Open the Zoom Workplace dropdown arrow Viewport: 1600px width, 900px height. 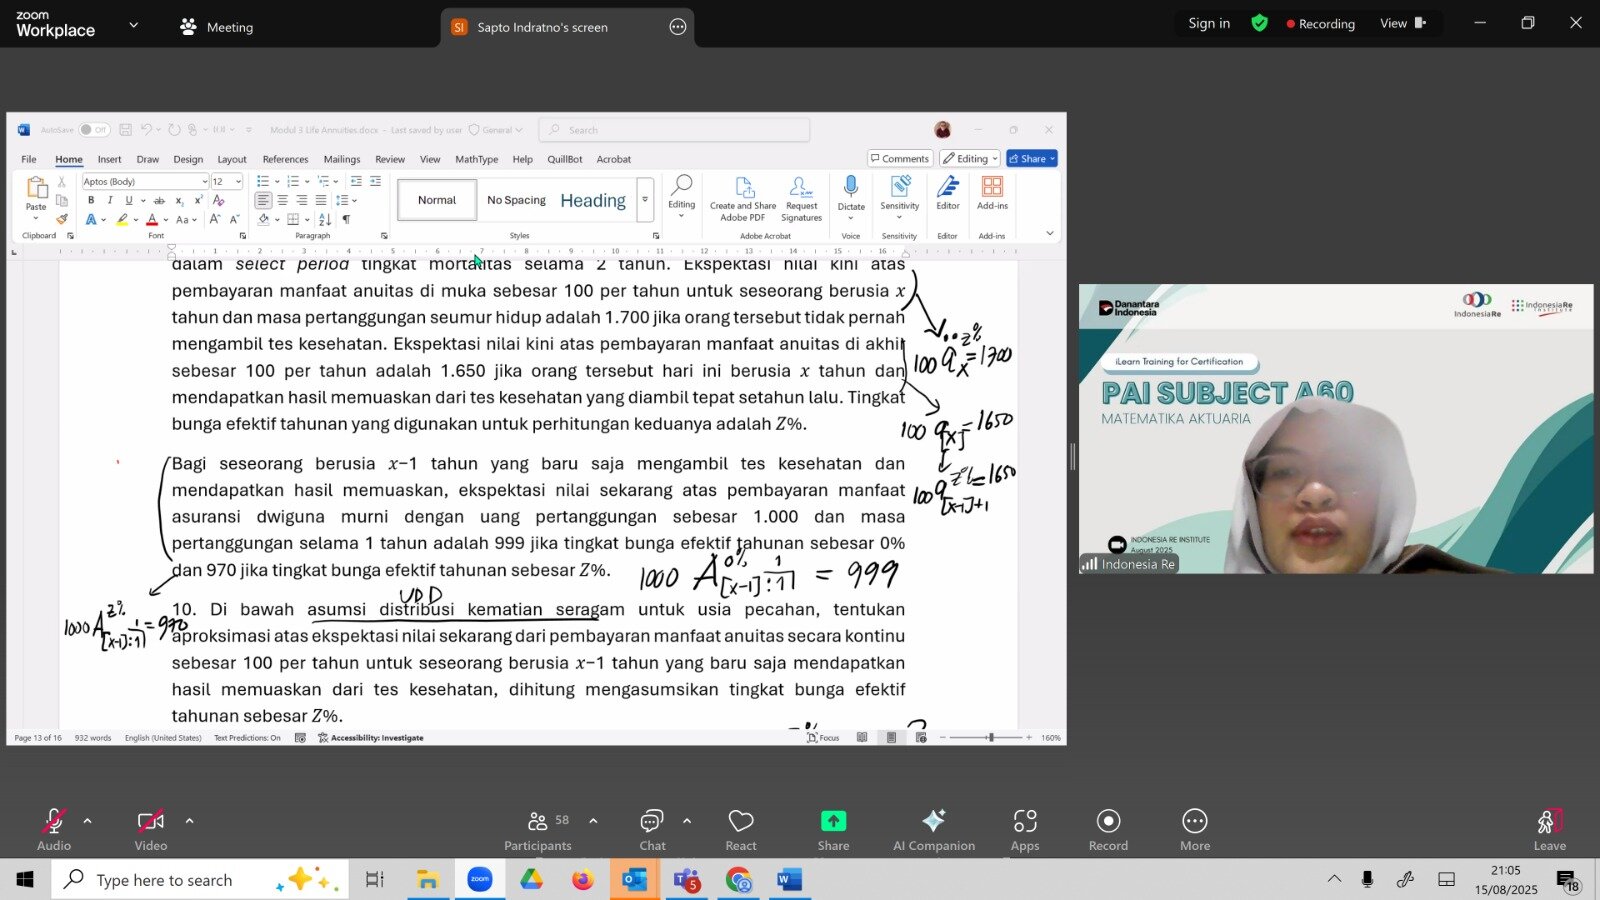[134, 25]
